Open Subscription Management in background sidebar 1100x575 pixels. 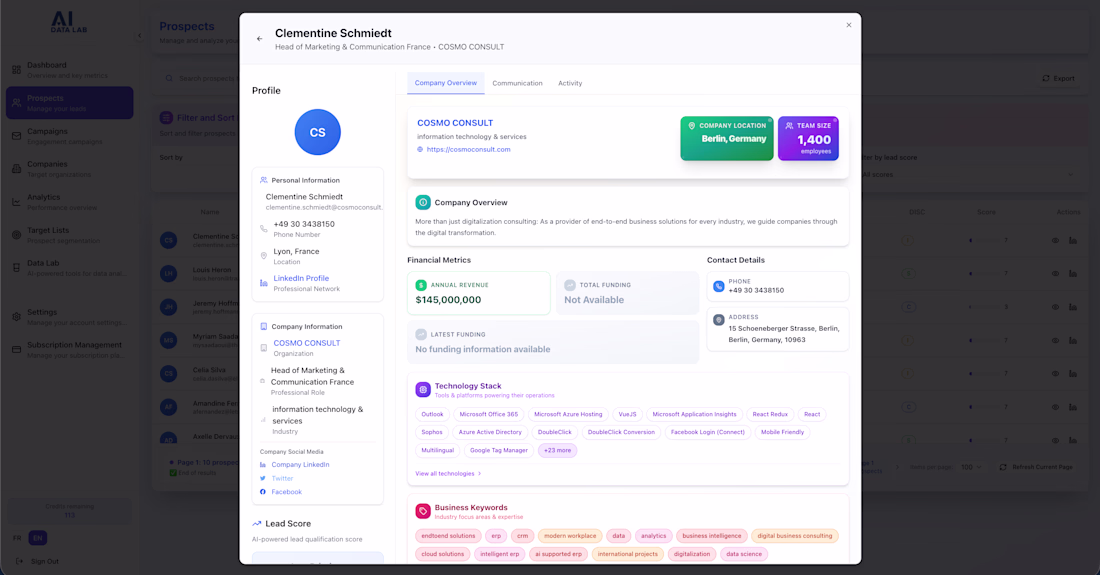click(x=69, y=350)
